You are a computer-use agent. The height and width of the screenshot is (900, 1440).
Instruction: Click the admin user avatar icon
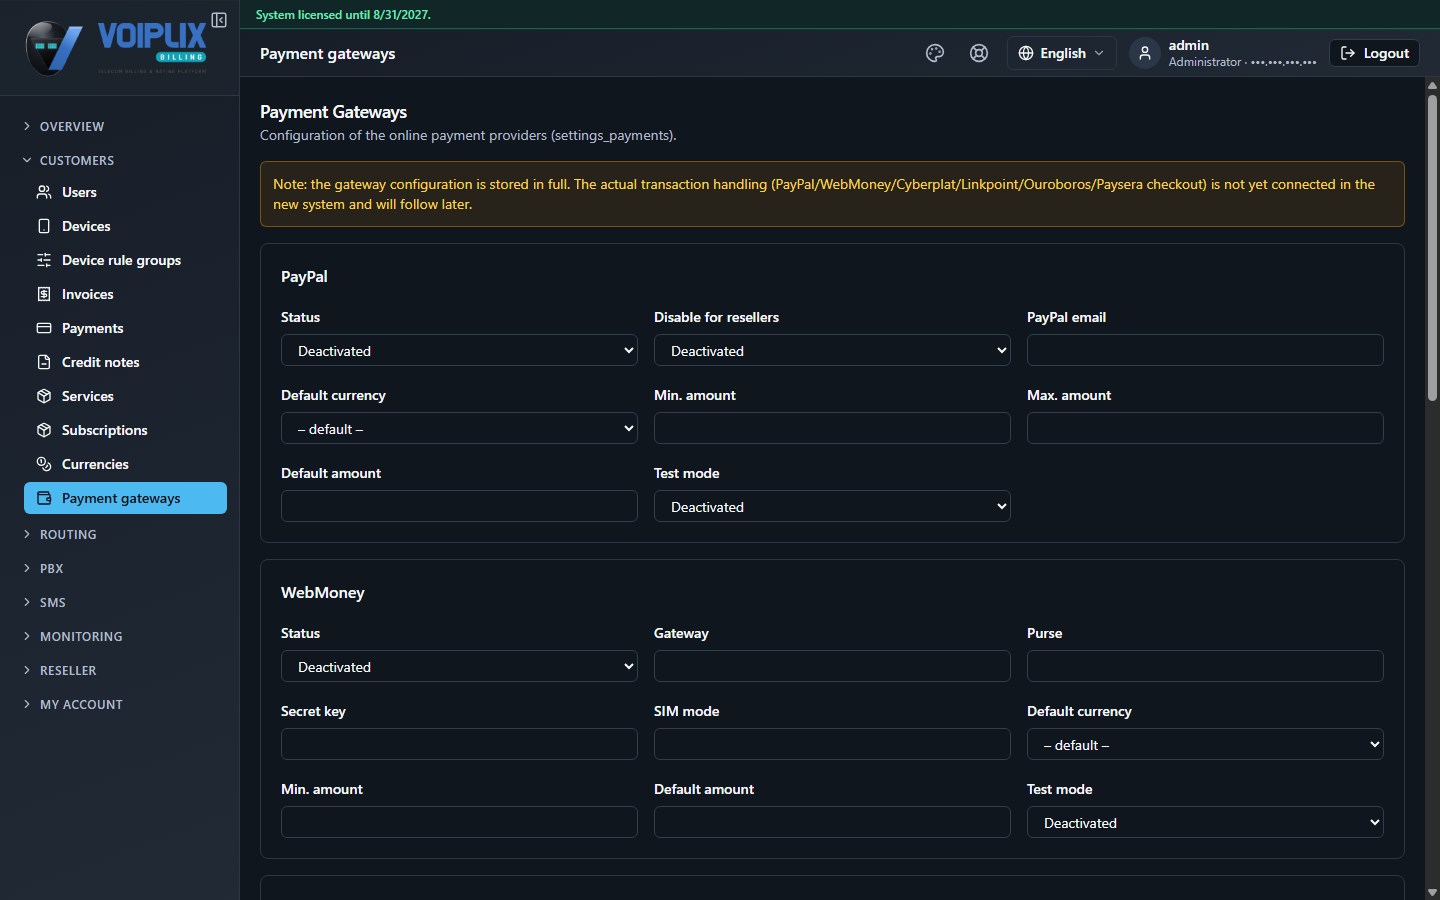point(1145,53)
